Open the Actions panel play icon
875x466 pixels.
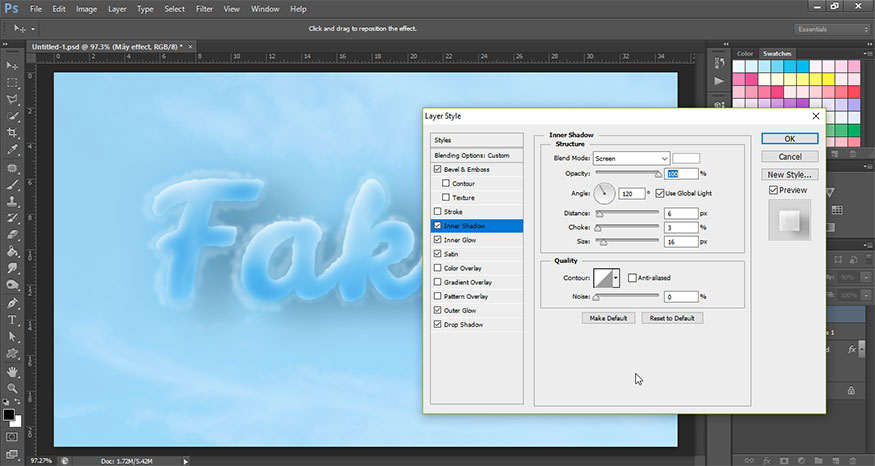[719, 81]
